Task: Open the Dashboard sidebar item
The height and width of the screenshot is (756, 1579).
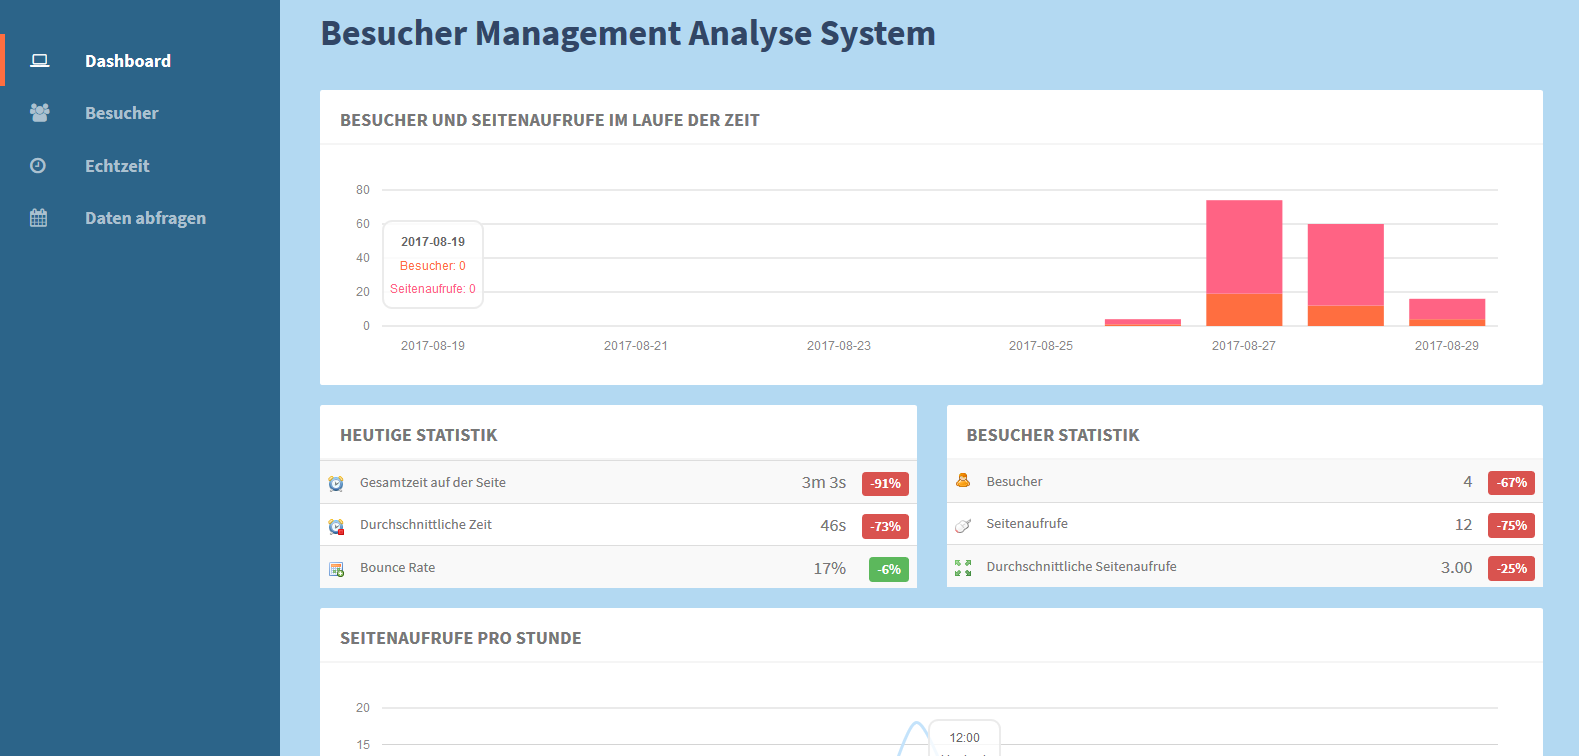Action: click(x=140, y=60)
